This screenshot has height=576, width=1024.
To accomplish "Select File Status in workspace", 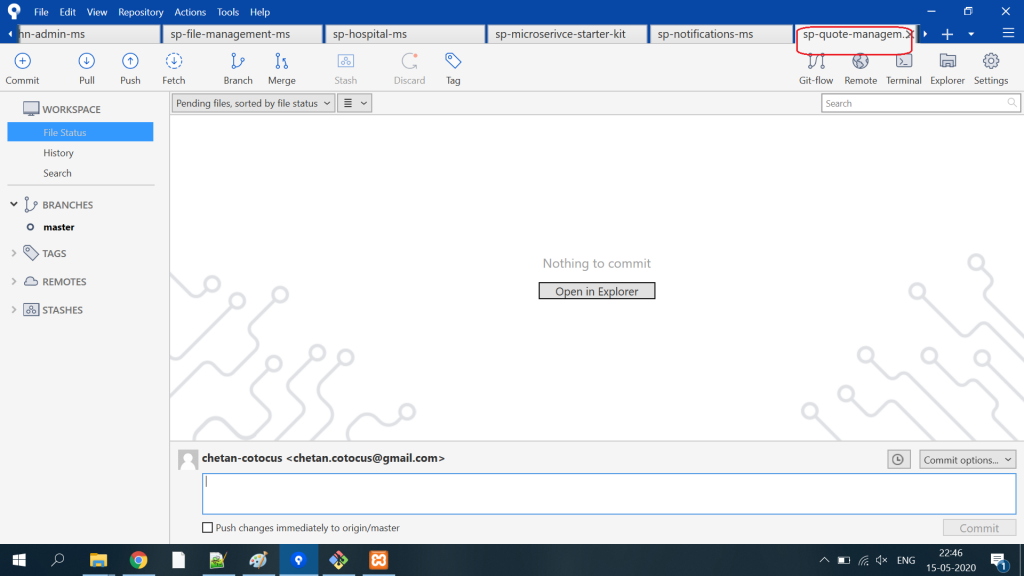I will point(80,132).
